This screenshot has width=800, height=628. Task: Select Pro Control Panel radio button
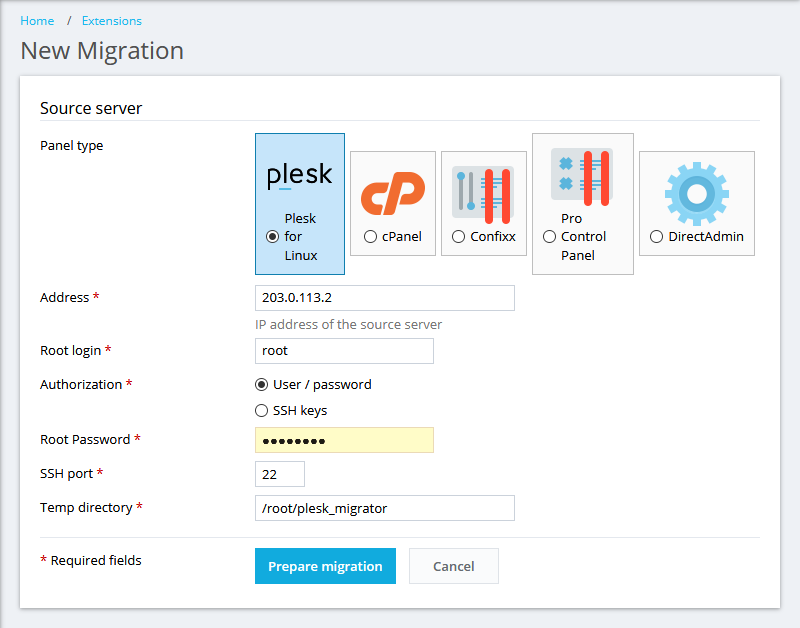coord(549,237)
